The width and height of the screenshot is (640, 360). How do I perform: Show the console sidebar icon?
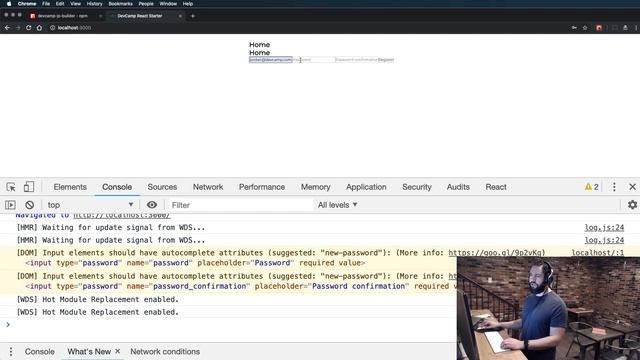[x=10, y=205]
